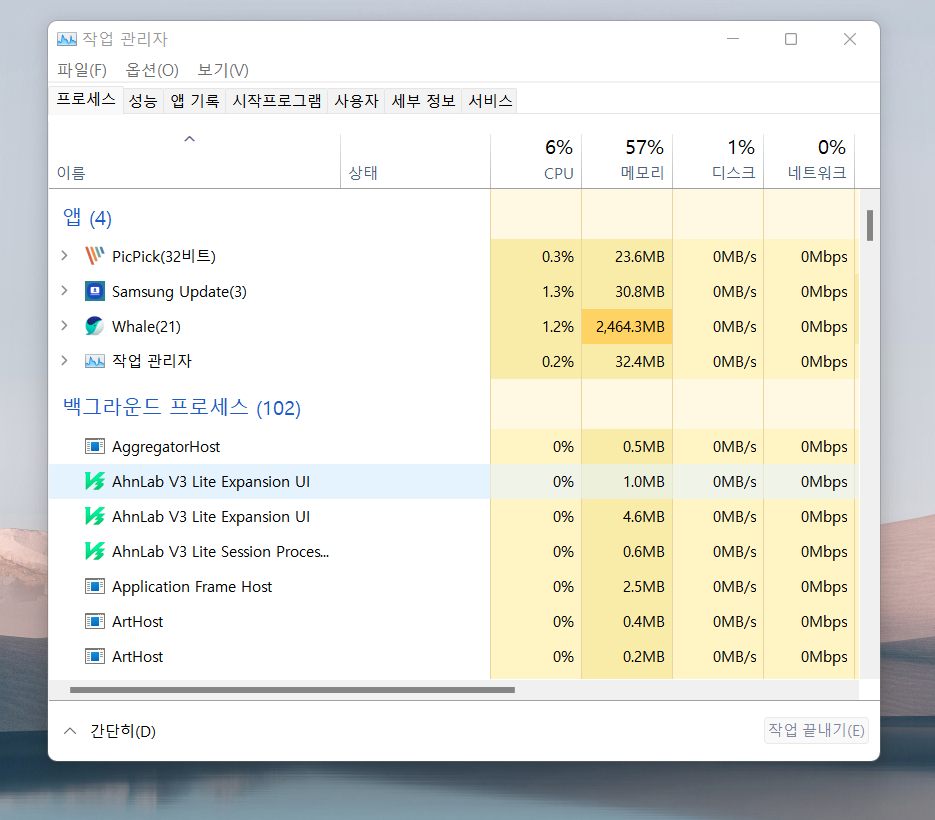Click the Samsung Update app icon
Screen dimensions: 935x820
point(95,291)
